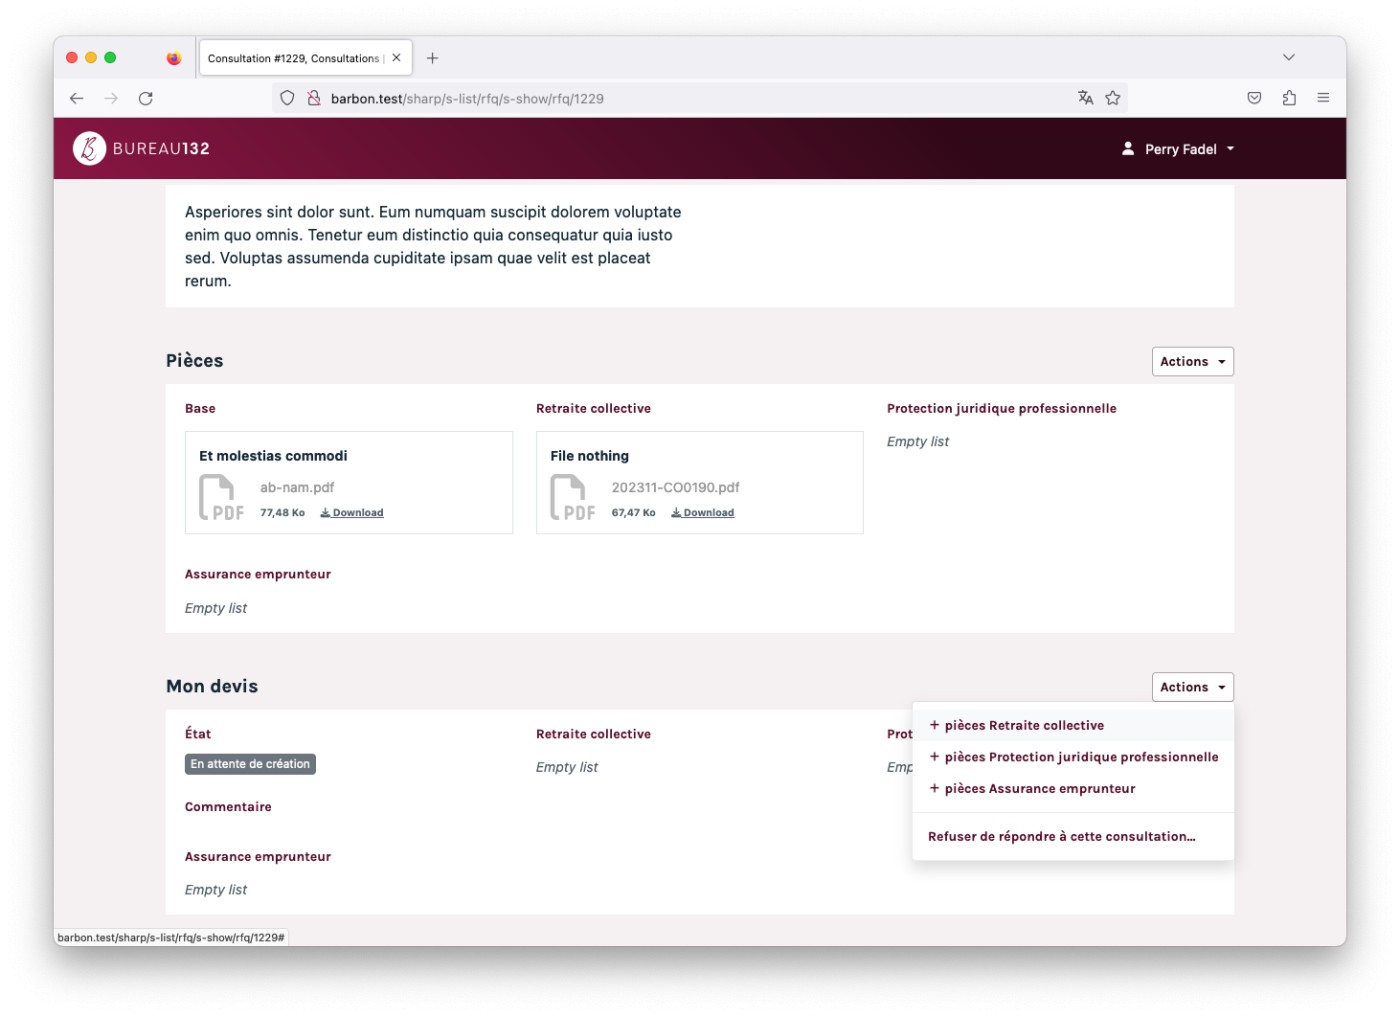The image size is (1400, 1017).
Task: Click the PDF icon for ab-nam.pdf
Action: pyautogui.click(x=221, y=498)
